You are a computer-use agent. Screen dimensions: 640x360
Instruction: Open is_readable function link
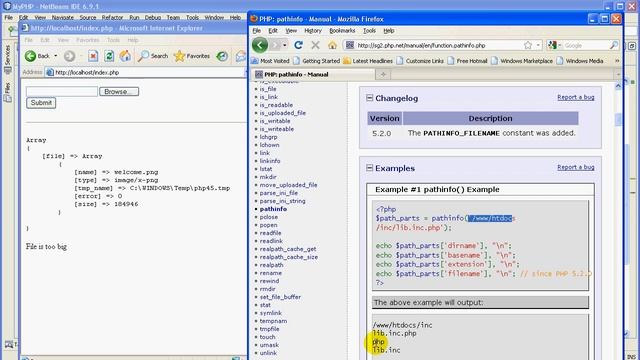276,105
